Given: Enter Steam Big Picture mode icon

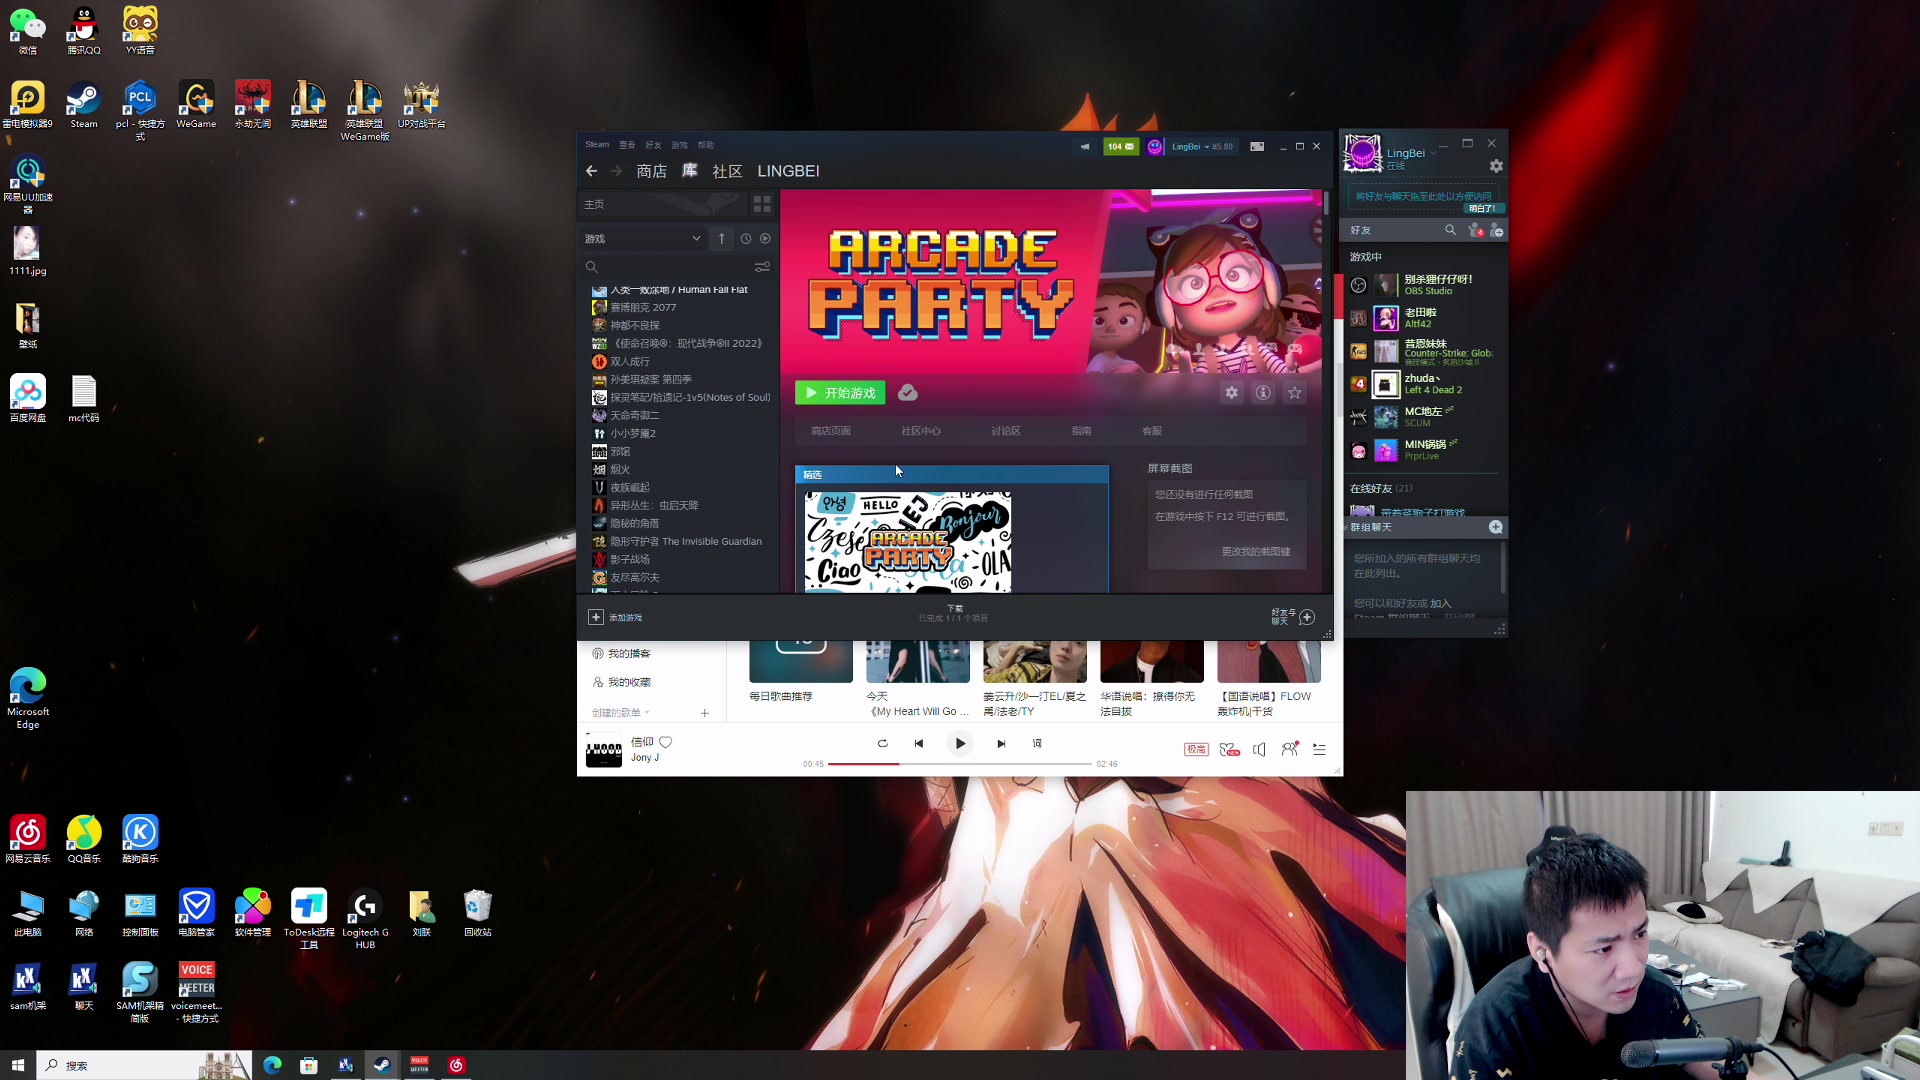Looking at the screenshot, I should pyautogui.click(x=1257, y=146).
